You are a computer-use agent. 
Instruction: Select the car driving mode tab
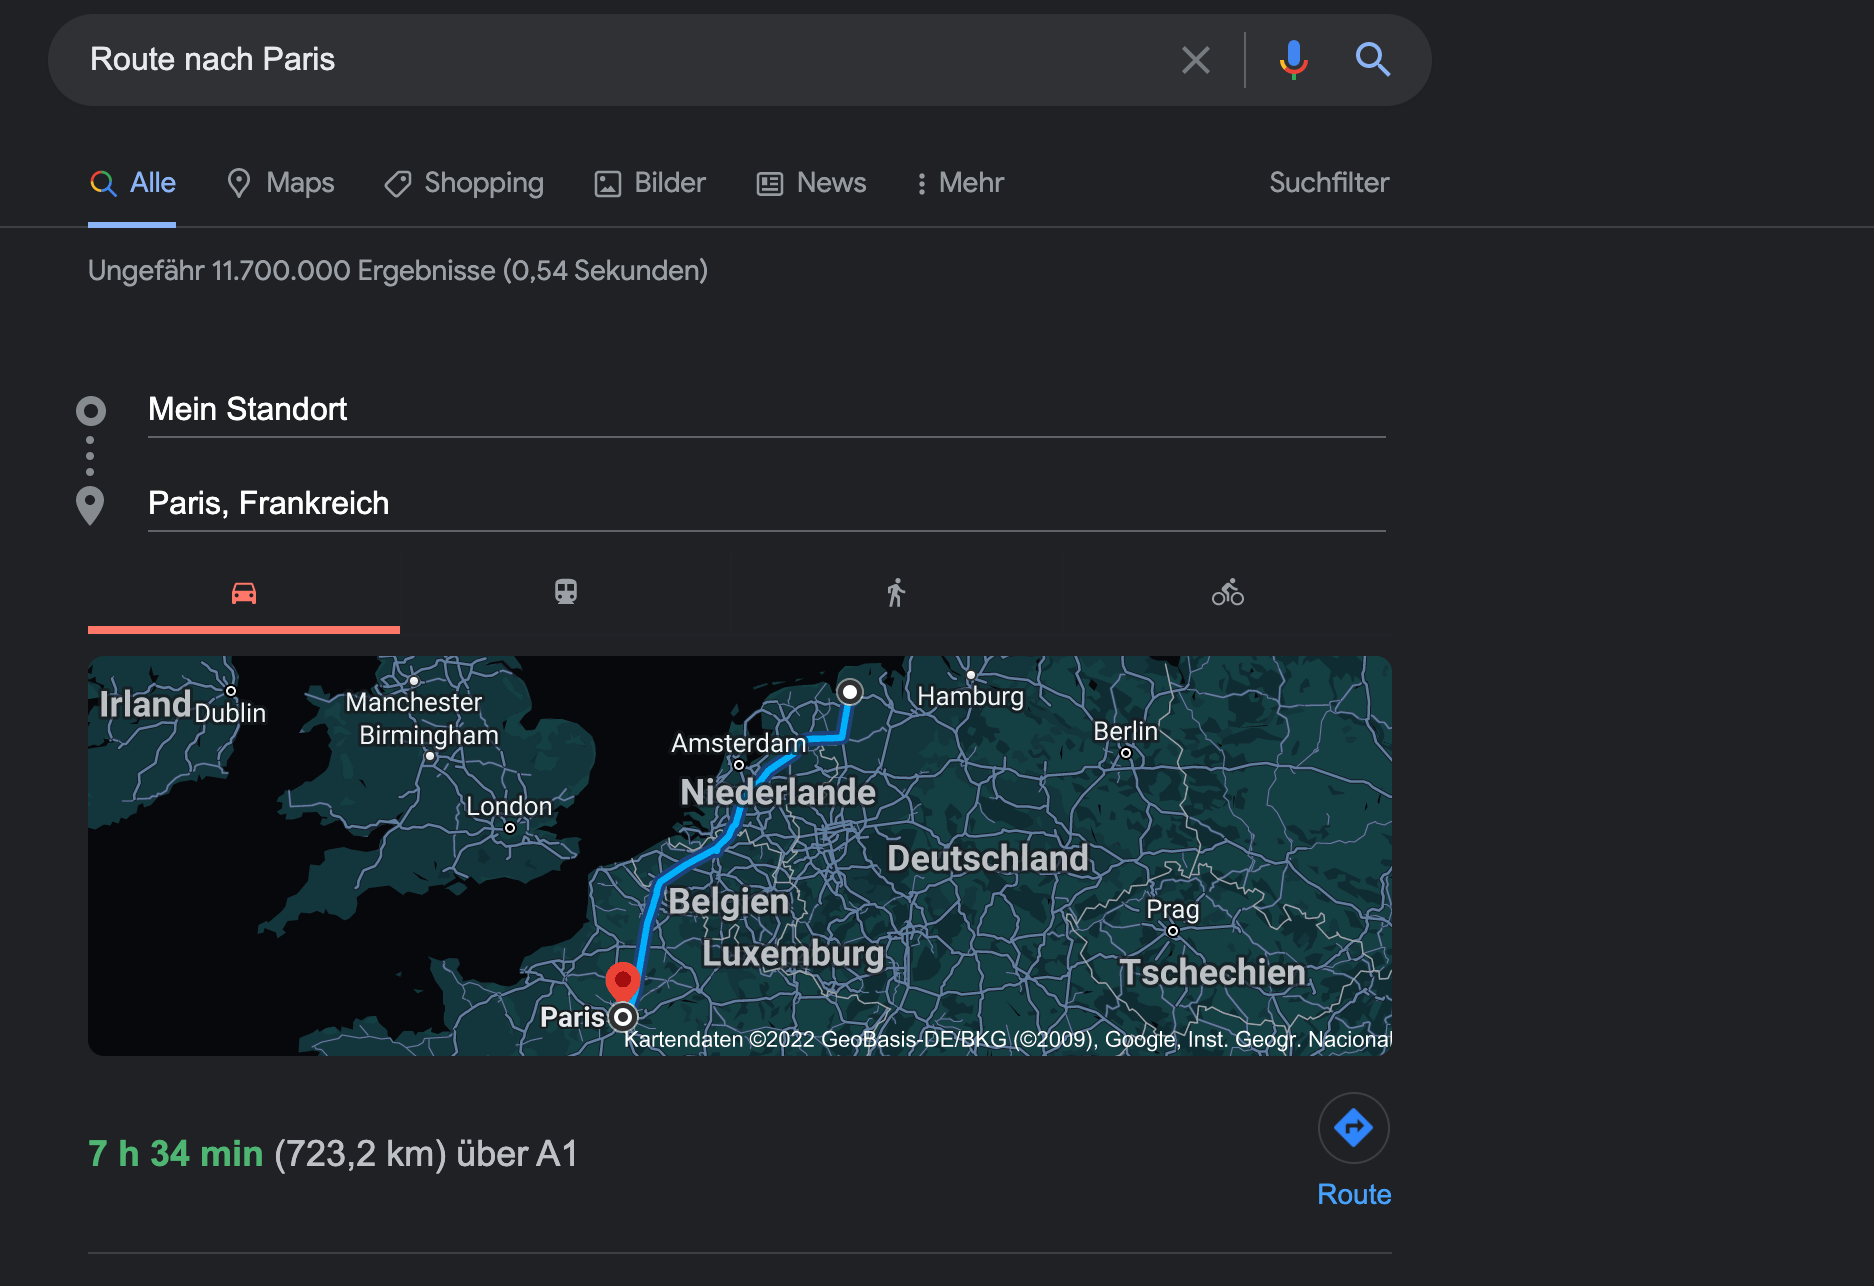point(244,593)
